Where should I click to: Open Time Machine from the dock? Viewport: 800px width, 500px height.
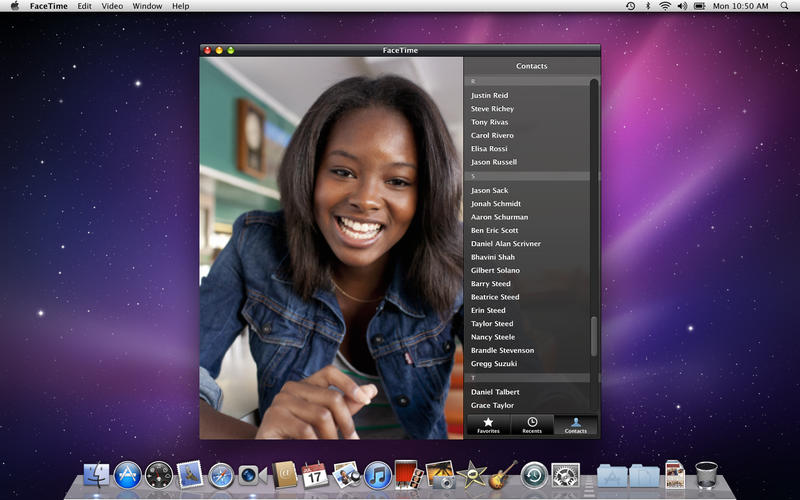534,474
